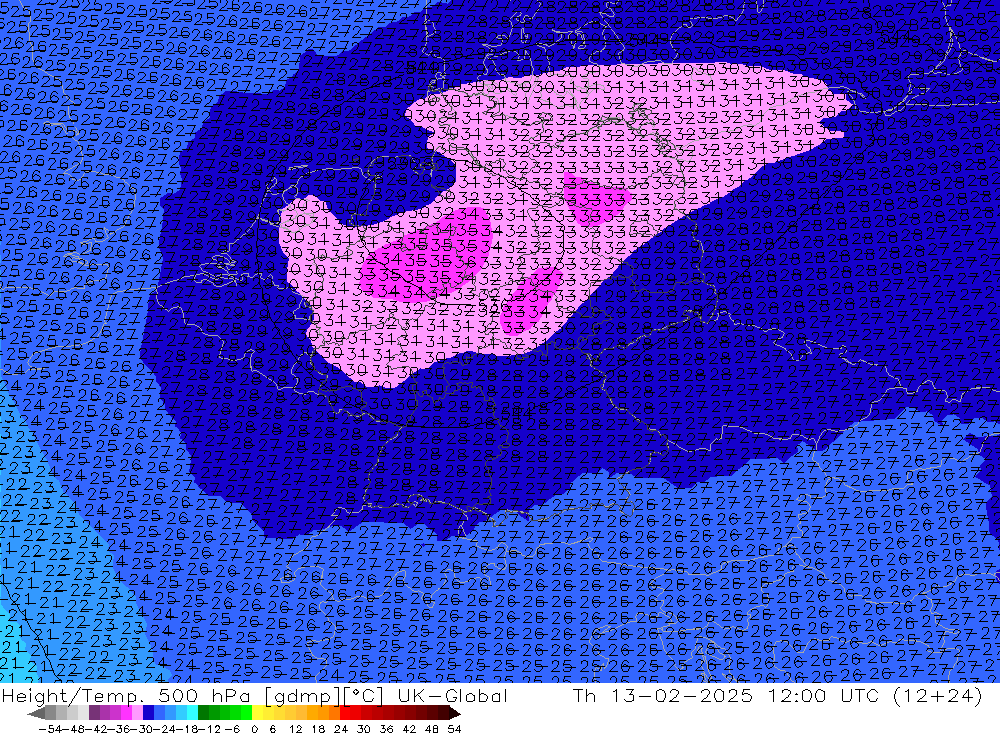Click the "24" legend value below scale

(x=341, y=729)
